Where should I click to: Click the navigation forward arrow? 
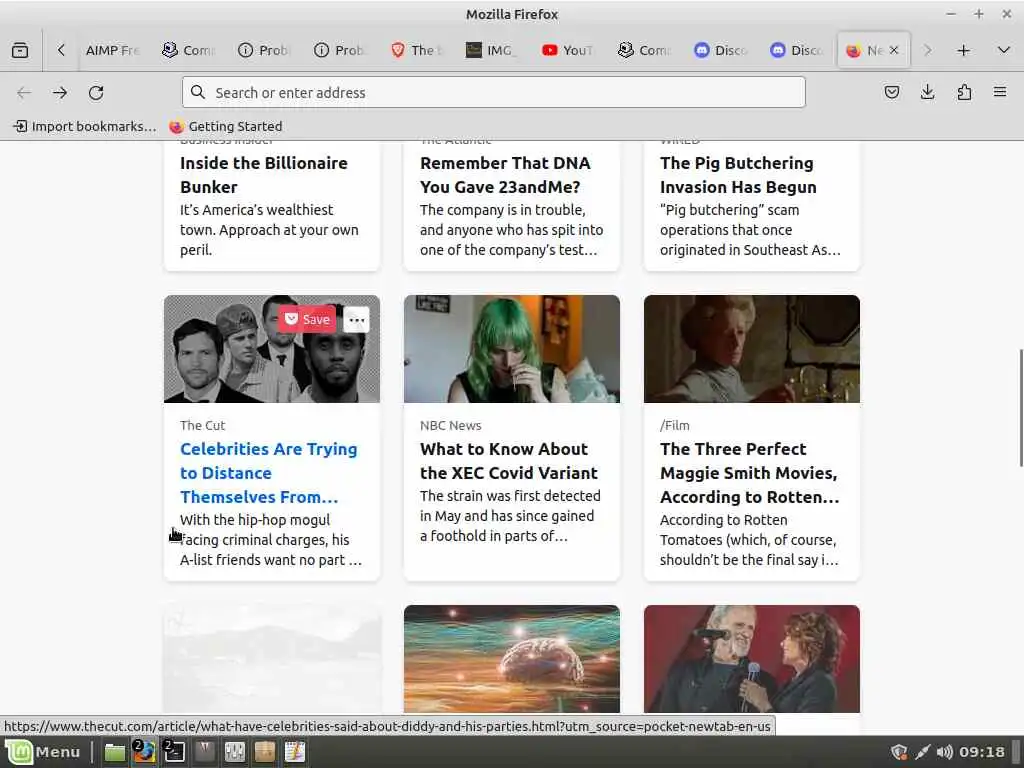pyautogui.click(x=60, y=93)
